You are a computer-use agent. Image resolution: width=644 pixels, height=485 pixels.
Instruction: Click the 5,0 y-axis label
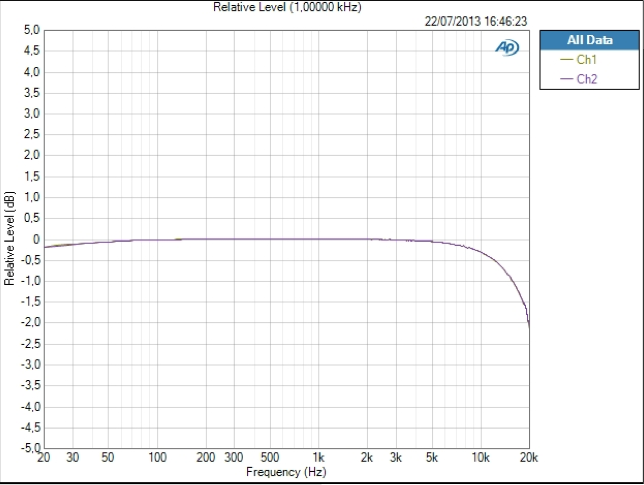(x=32, y=30)
